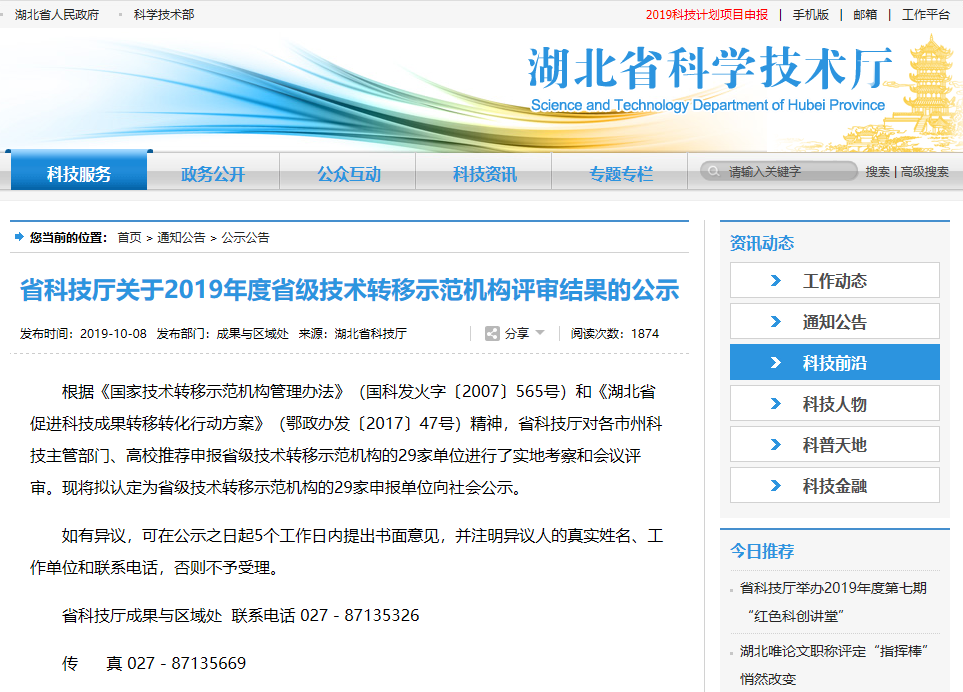963x692 pixels.
Task: Click the chevron icon beside 科普天地
Action: pos(776,445)
